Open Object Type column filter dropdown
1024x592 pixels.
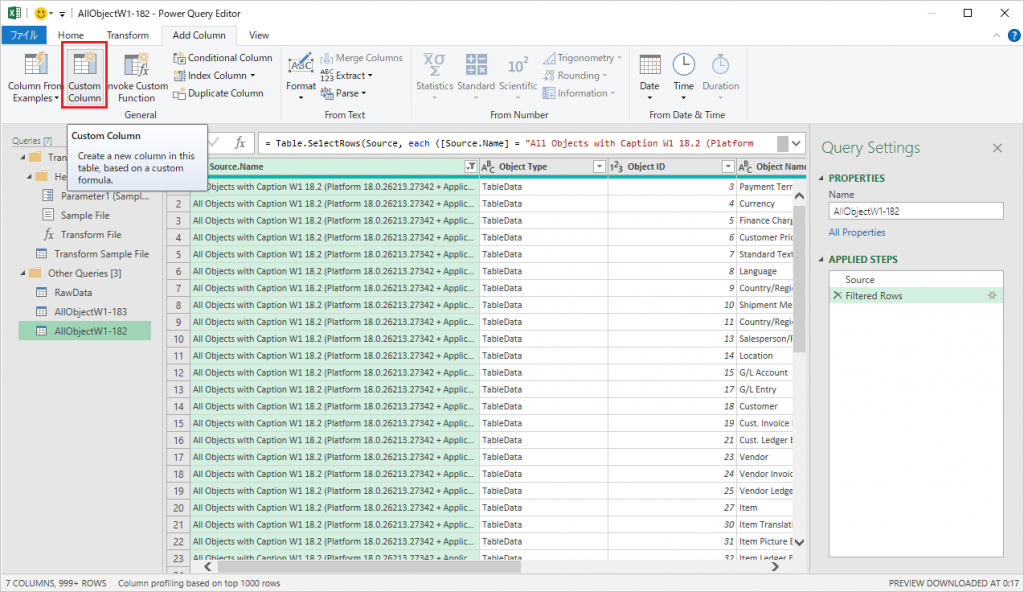[x=599, y=167]
